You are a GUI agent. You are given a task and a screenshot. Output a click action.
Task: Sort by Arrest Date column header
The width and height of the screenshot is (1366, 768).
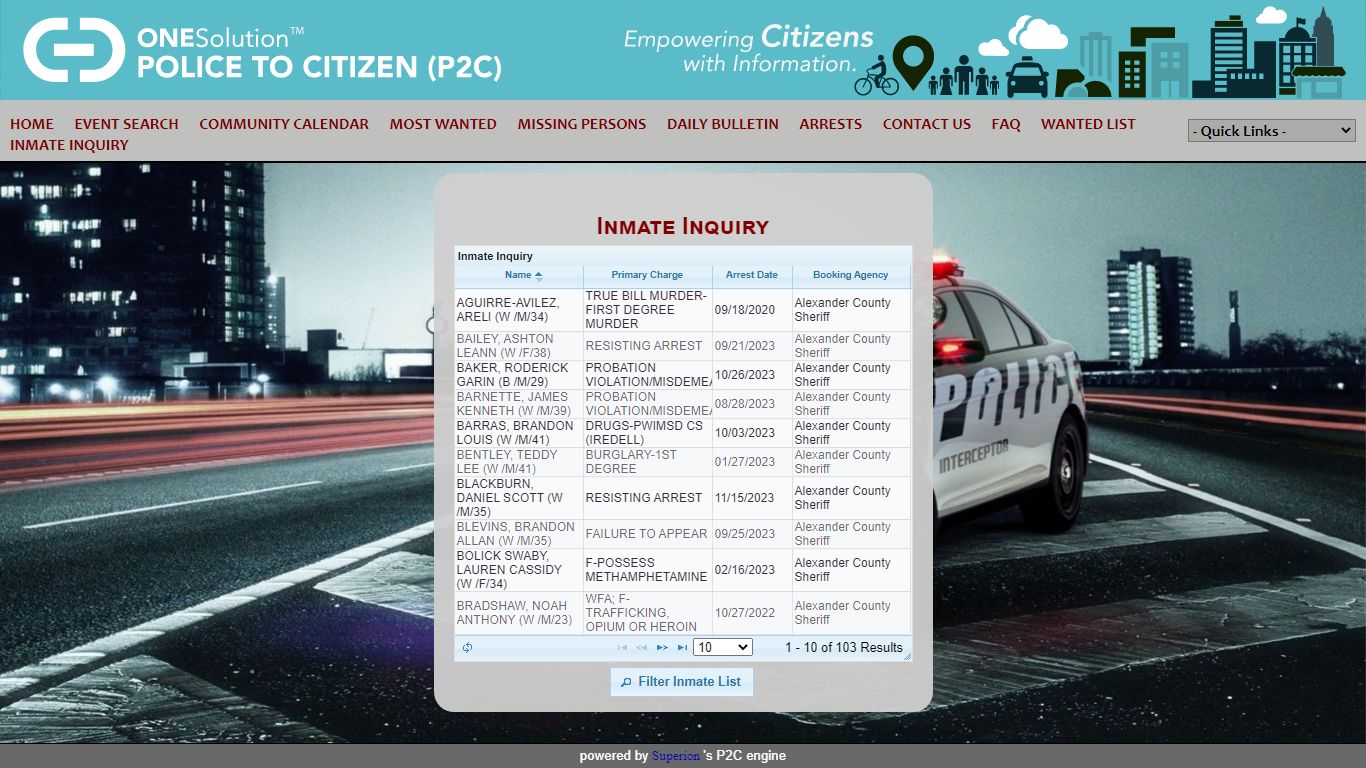tap(752, 275)
